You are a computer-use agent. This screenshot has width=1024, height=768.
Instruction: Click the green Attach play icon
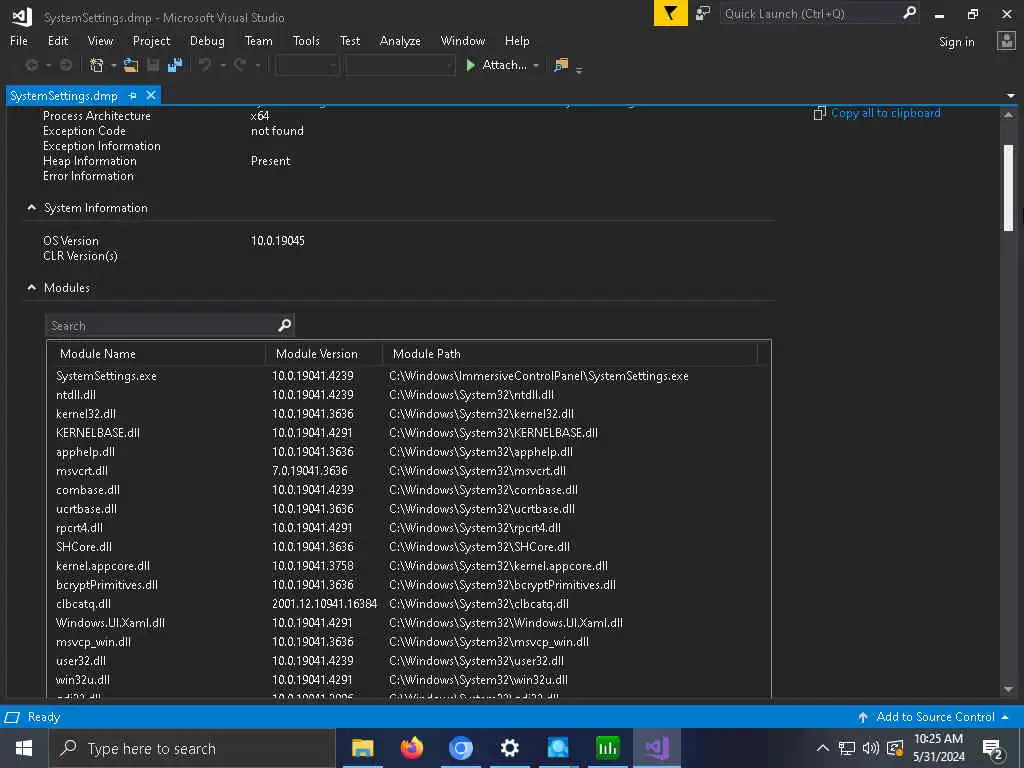point(470,65)
